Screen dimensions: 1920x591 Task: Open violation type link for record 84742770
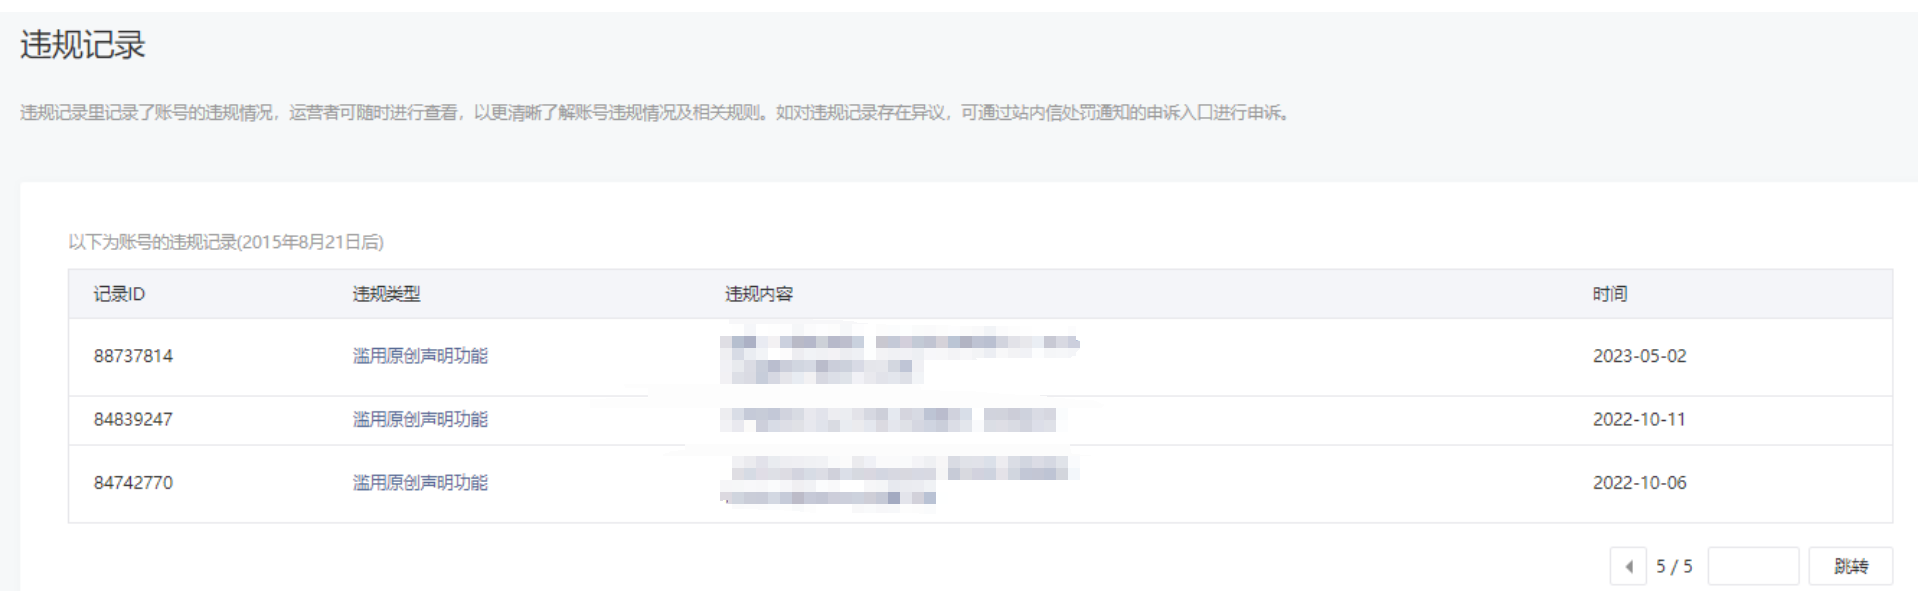(420, 482)
